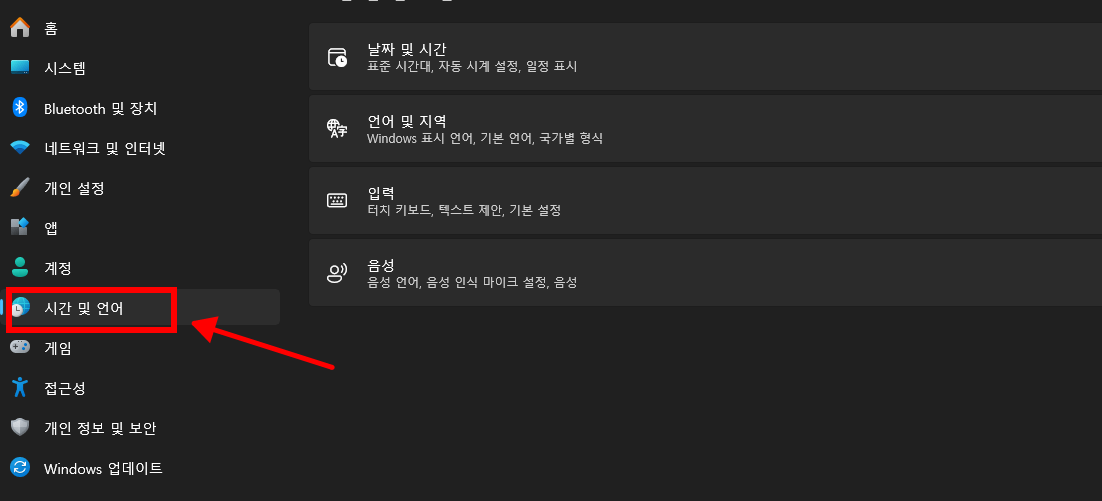Open 언어 및 지역 settings card

[x=706, y=129]
